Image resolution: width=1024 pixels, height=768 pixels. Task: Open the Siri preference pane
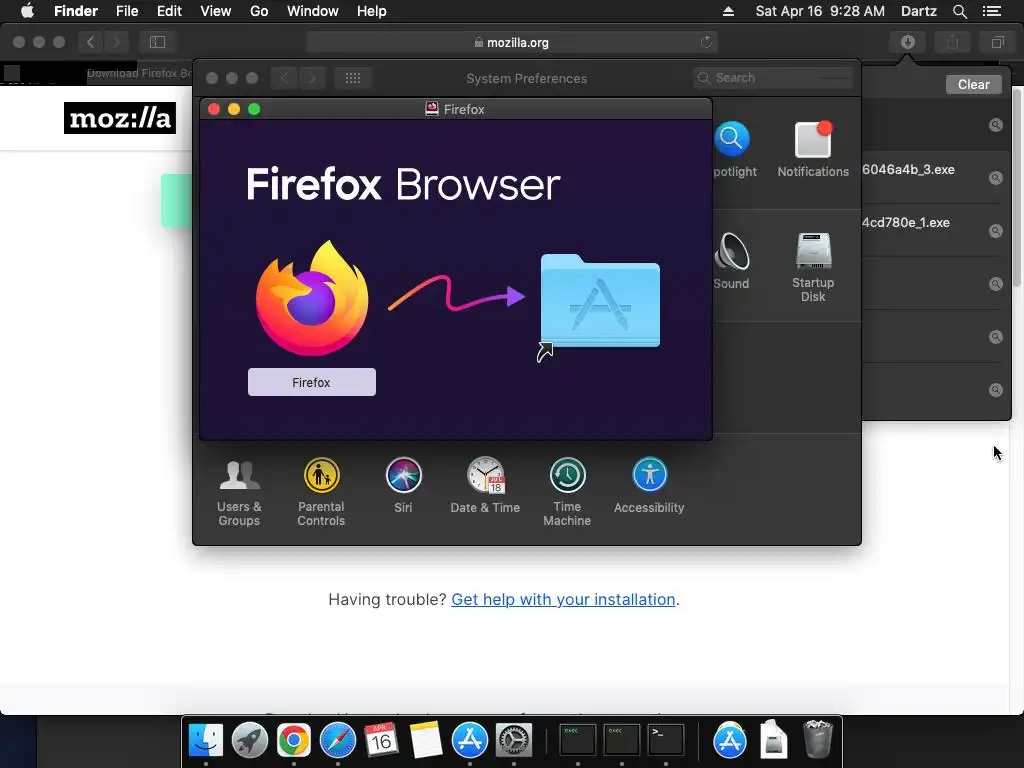(x=403, y=485)
